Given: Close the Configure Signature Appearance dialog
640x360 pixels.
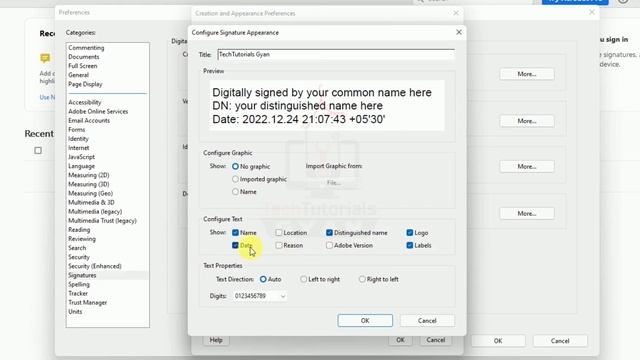Looking at the screenshot, I should click(x=459, y=32).
